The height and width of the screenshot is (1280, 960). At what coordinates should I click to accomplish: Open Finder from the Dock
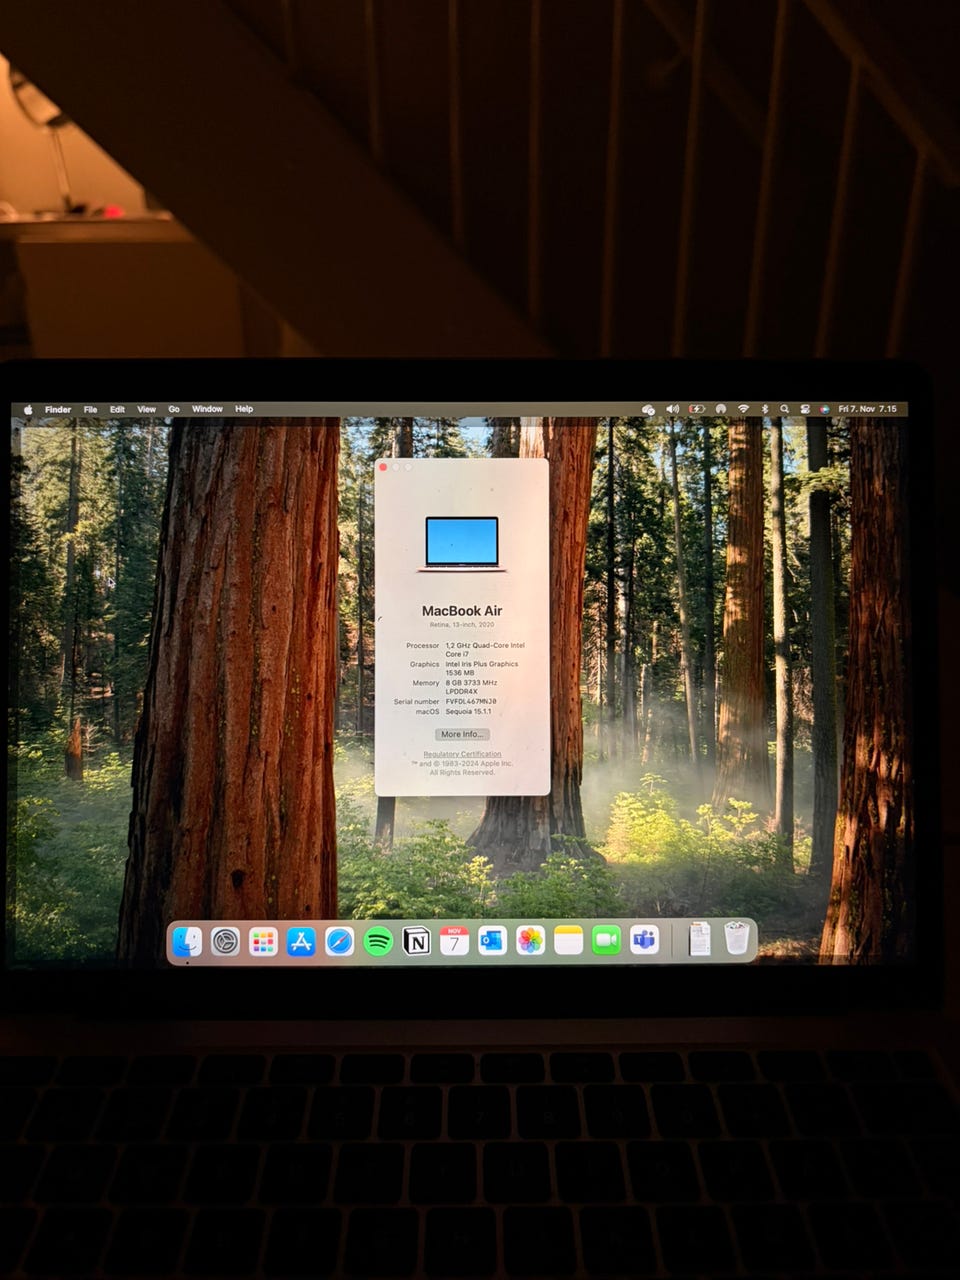click(x=187, y=941)
